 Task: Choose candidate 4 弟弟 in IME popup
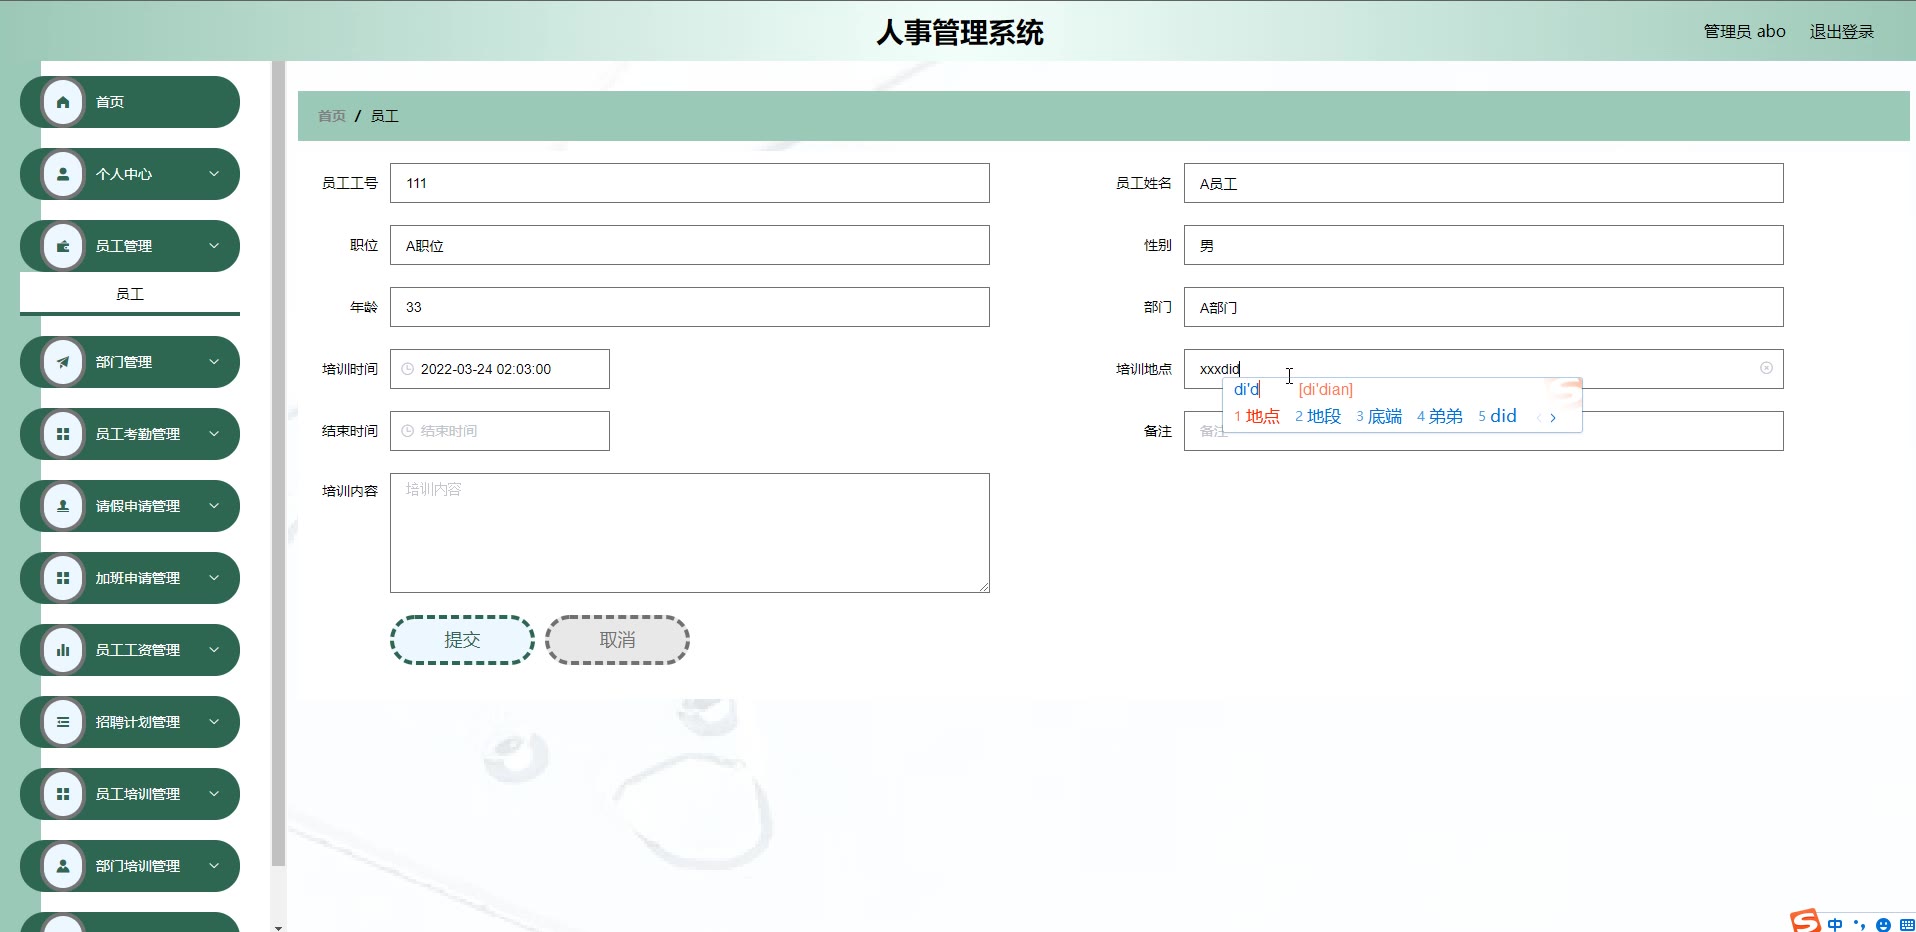1440,417
